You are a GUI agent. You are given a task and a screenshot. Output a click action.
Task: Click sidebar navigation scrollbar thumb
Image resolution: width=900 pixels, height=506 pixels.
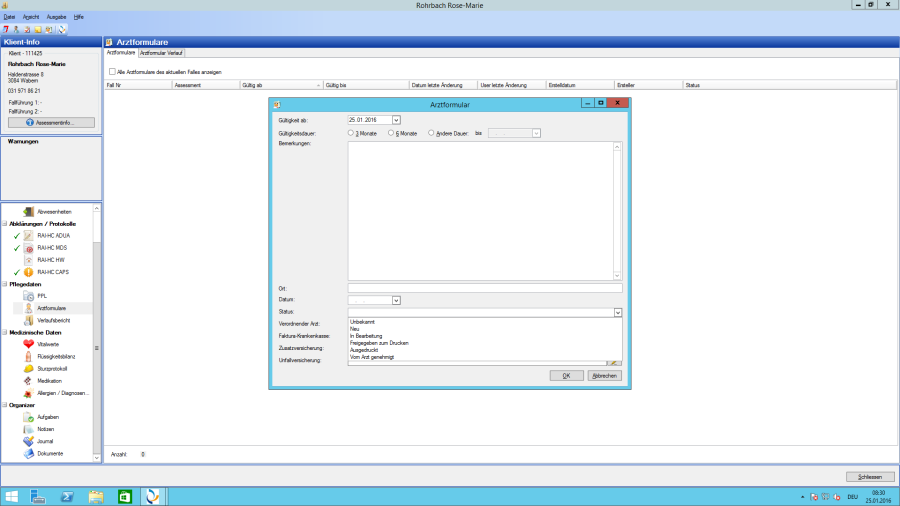pos(96,347)
